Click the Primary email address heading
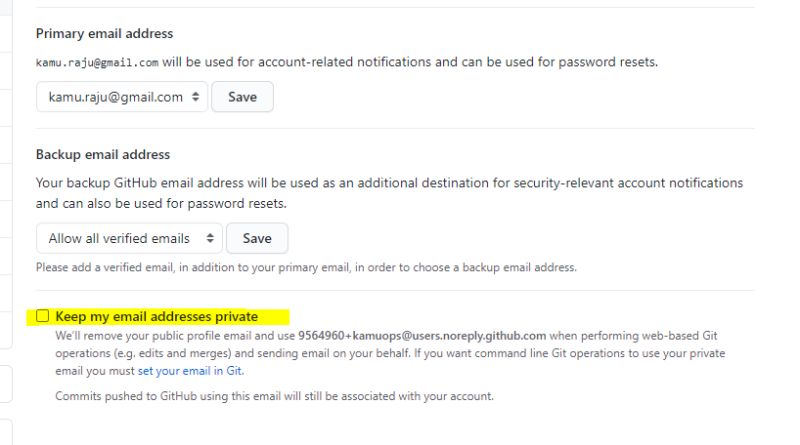 tap(105, 34)
